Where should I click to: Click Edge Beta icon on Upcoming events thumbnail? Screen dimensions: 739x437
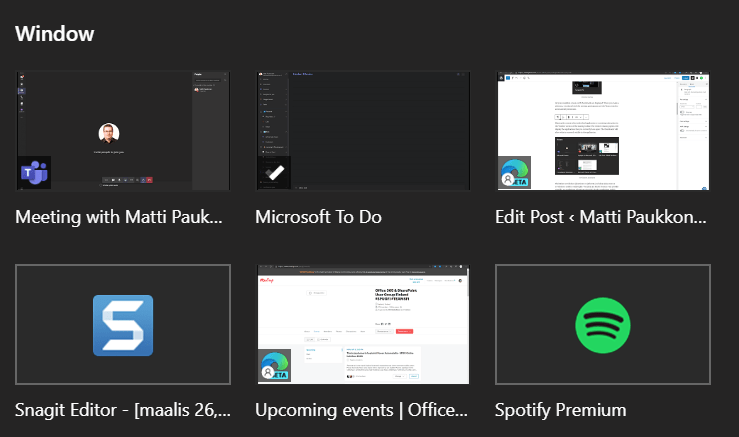275,365
